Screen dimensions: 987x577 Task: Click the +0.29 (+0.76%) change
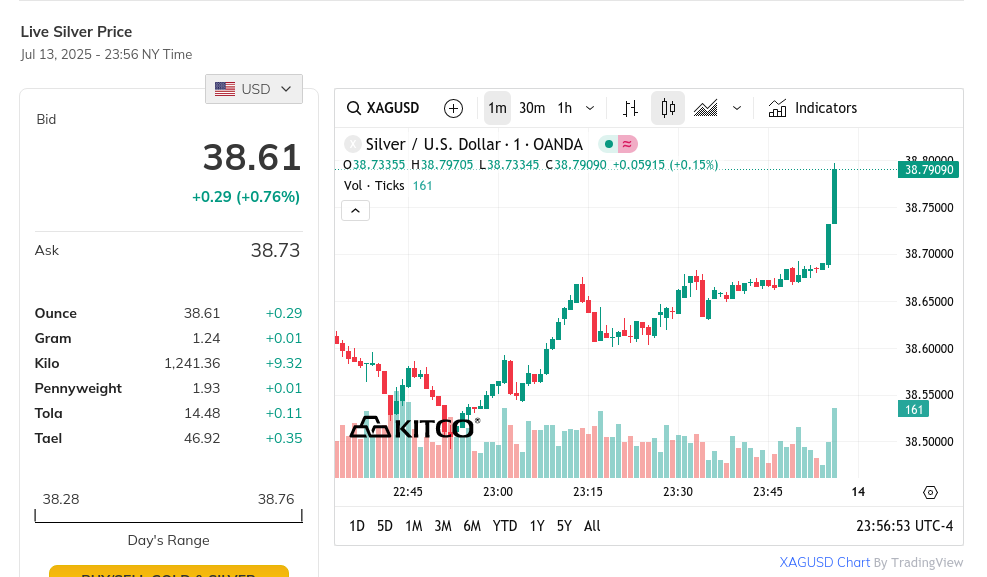[245, 197]
